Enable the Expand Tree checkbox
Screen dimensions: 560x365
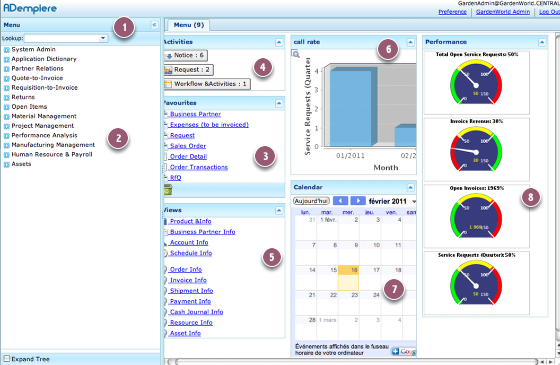[7, 358]
